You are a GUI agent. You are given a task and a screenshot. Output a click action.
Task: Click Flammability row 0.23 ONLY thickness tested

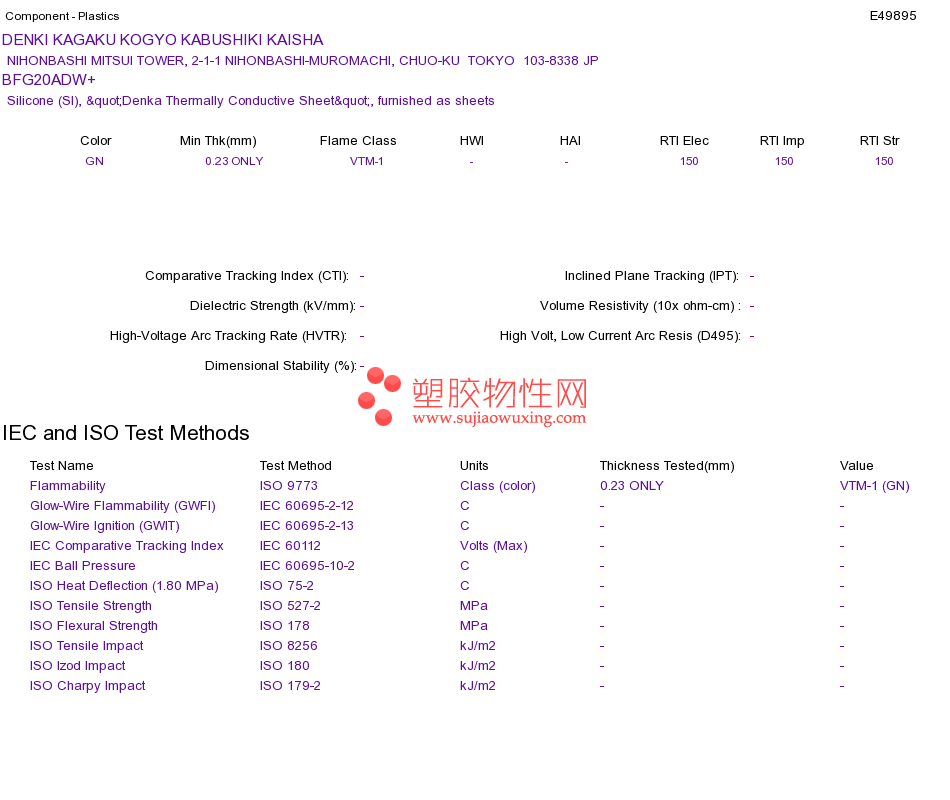click(632, 485)
